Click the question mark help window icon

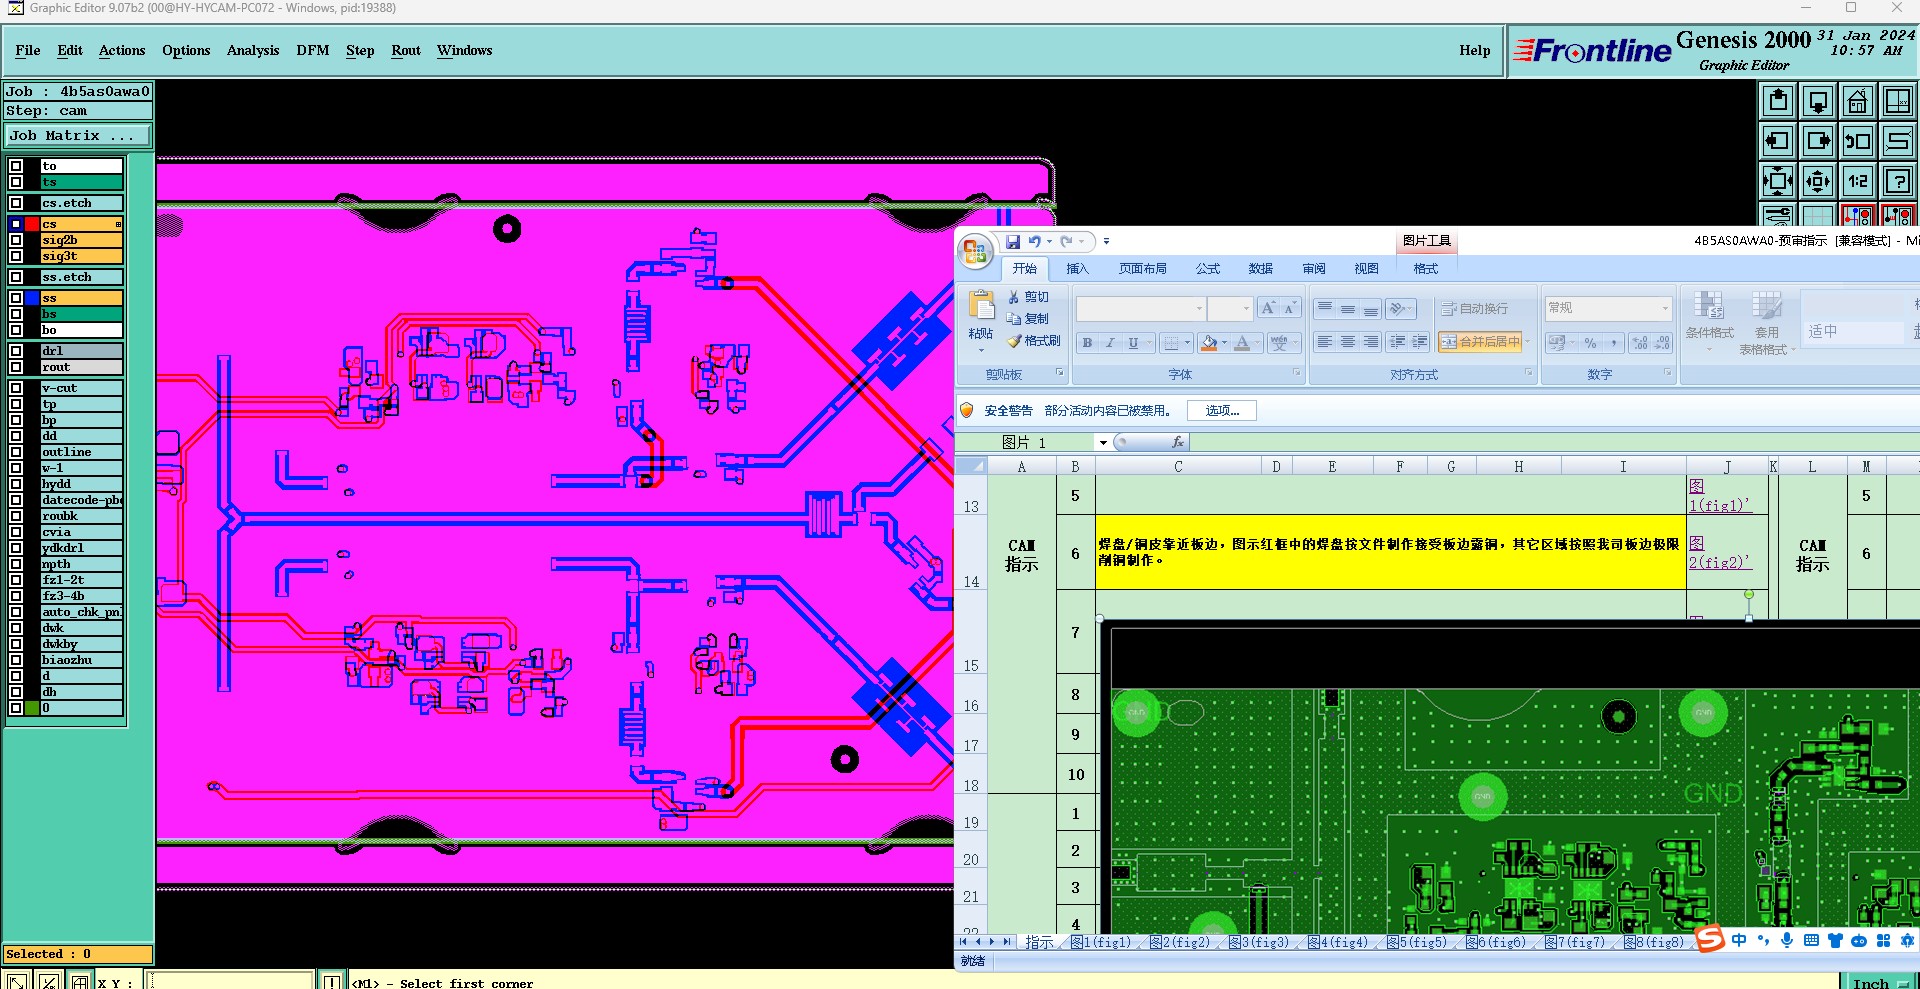[1898, 181]
